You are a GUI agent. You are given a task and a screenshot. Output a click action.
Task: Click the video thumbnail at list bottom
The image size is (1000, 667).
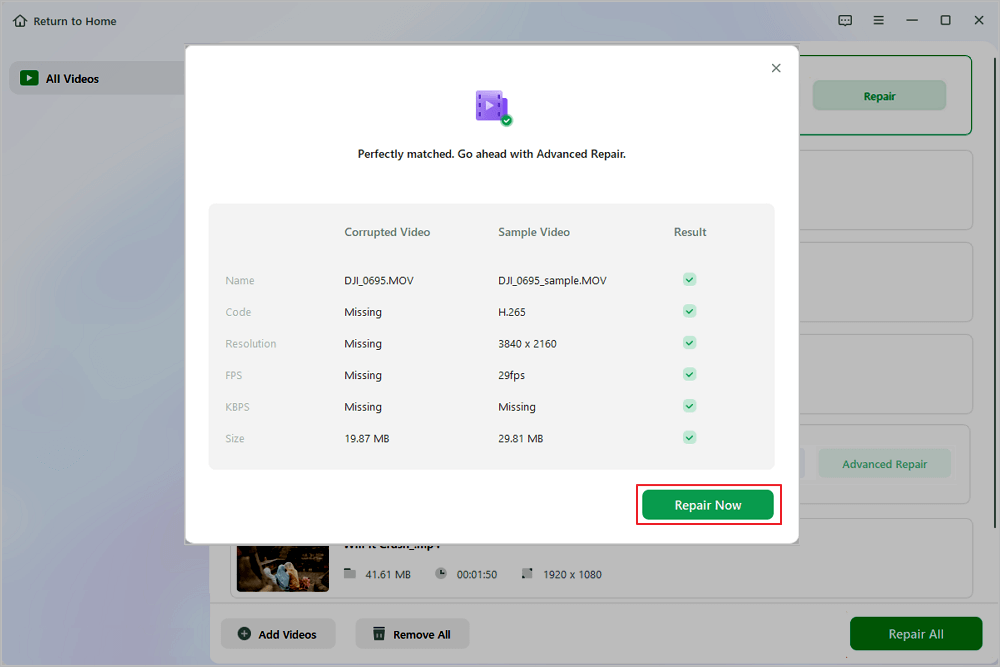point(283,568)
